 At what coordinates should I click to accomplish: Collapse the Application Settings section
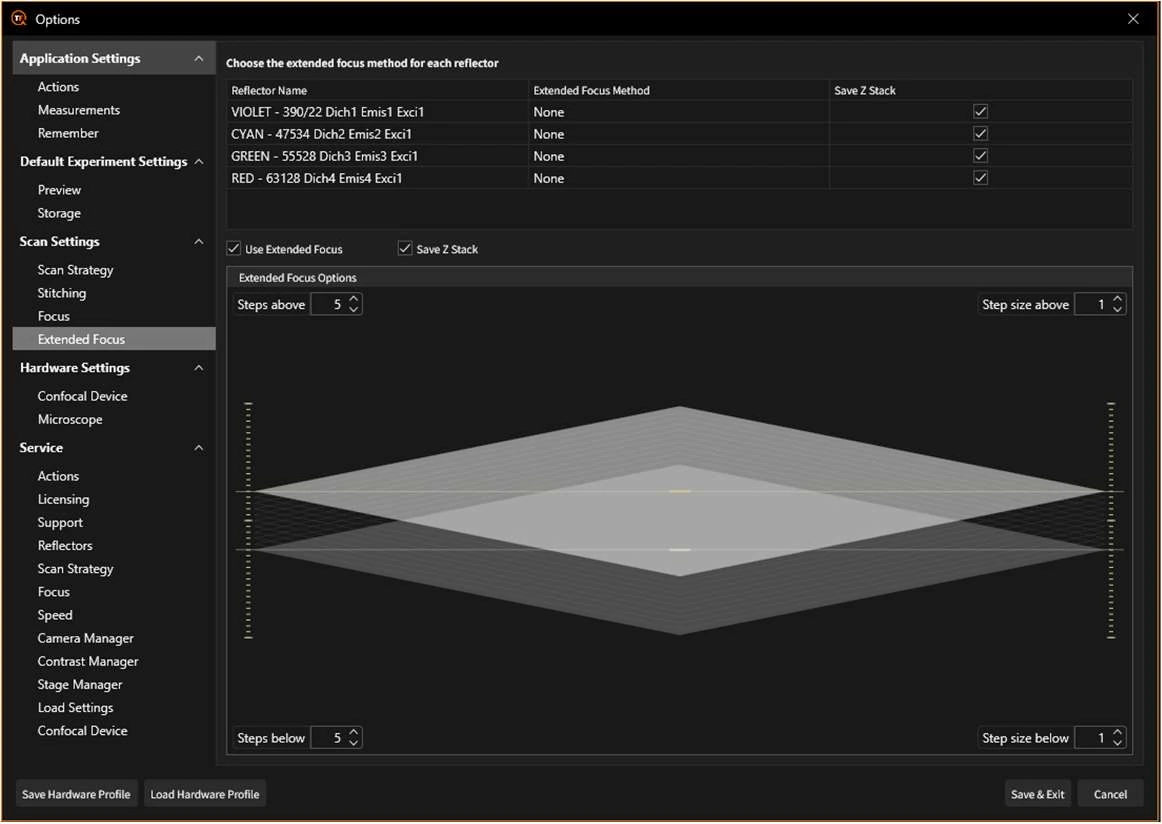coord(198,59)
